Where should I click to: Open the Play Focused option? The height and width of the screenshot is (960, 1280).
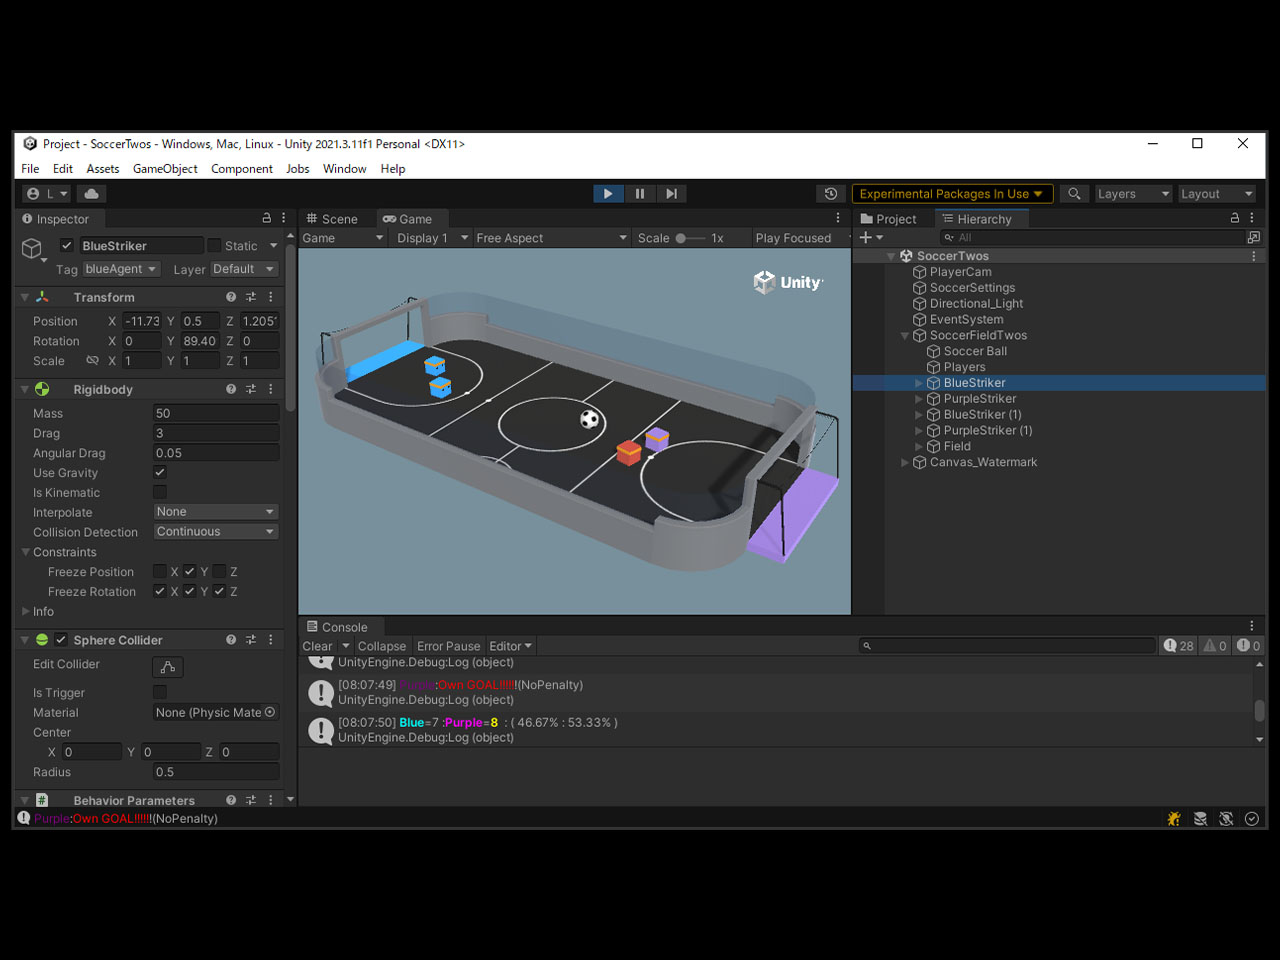tap(794, 238)
